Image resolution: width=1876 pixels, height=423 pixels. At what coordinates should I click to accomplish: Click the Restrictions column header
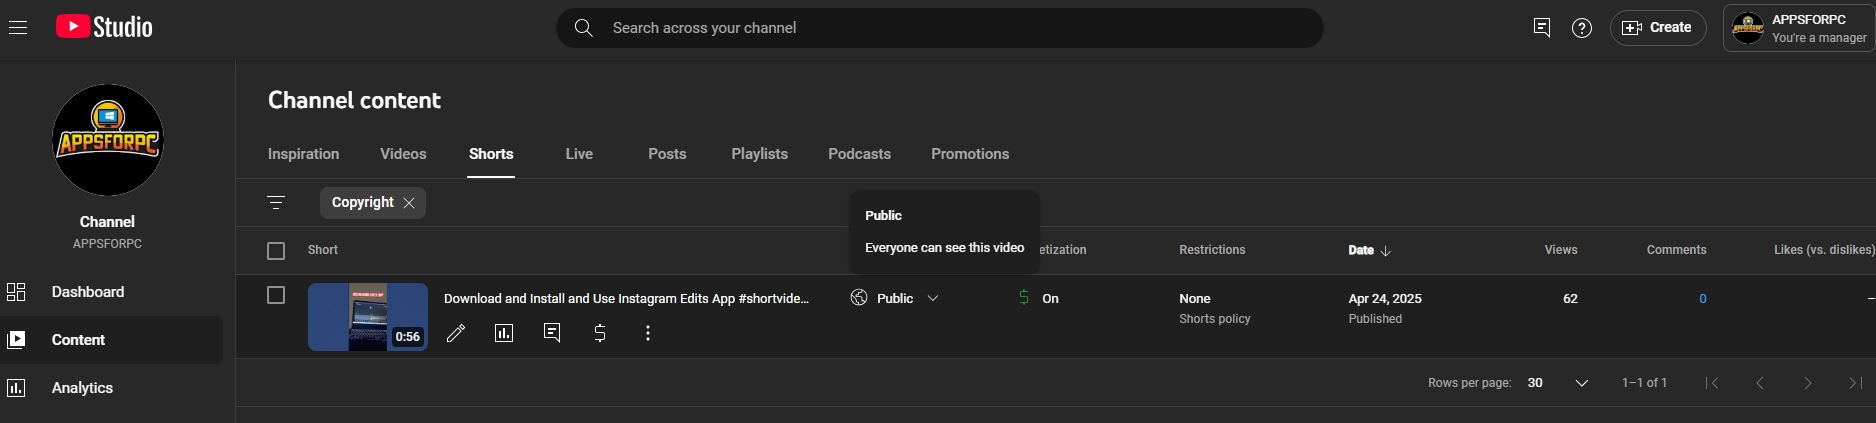(x=1212, y=250)
